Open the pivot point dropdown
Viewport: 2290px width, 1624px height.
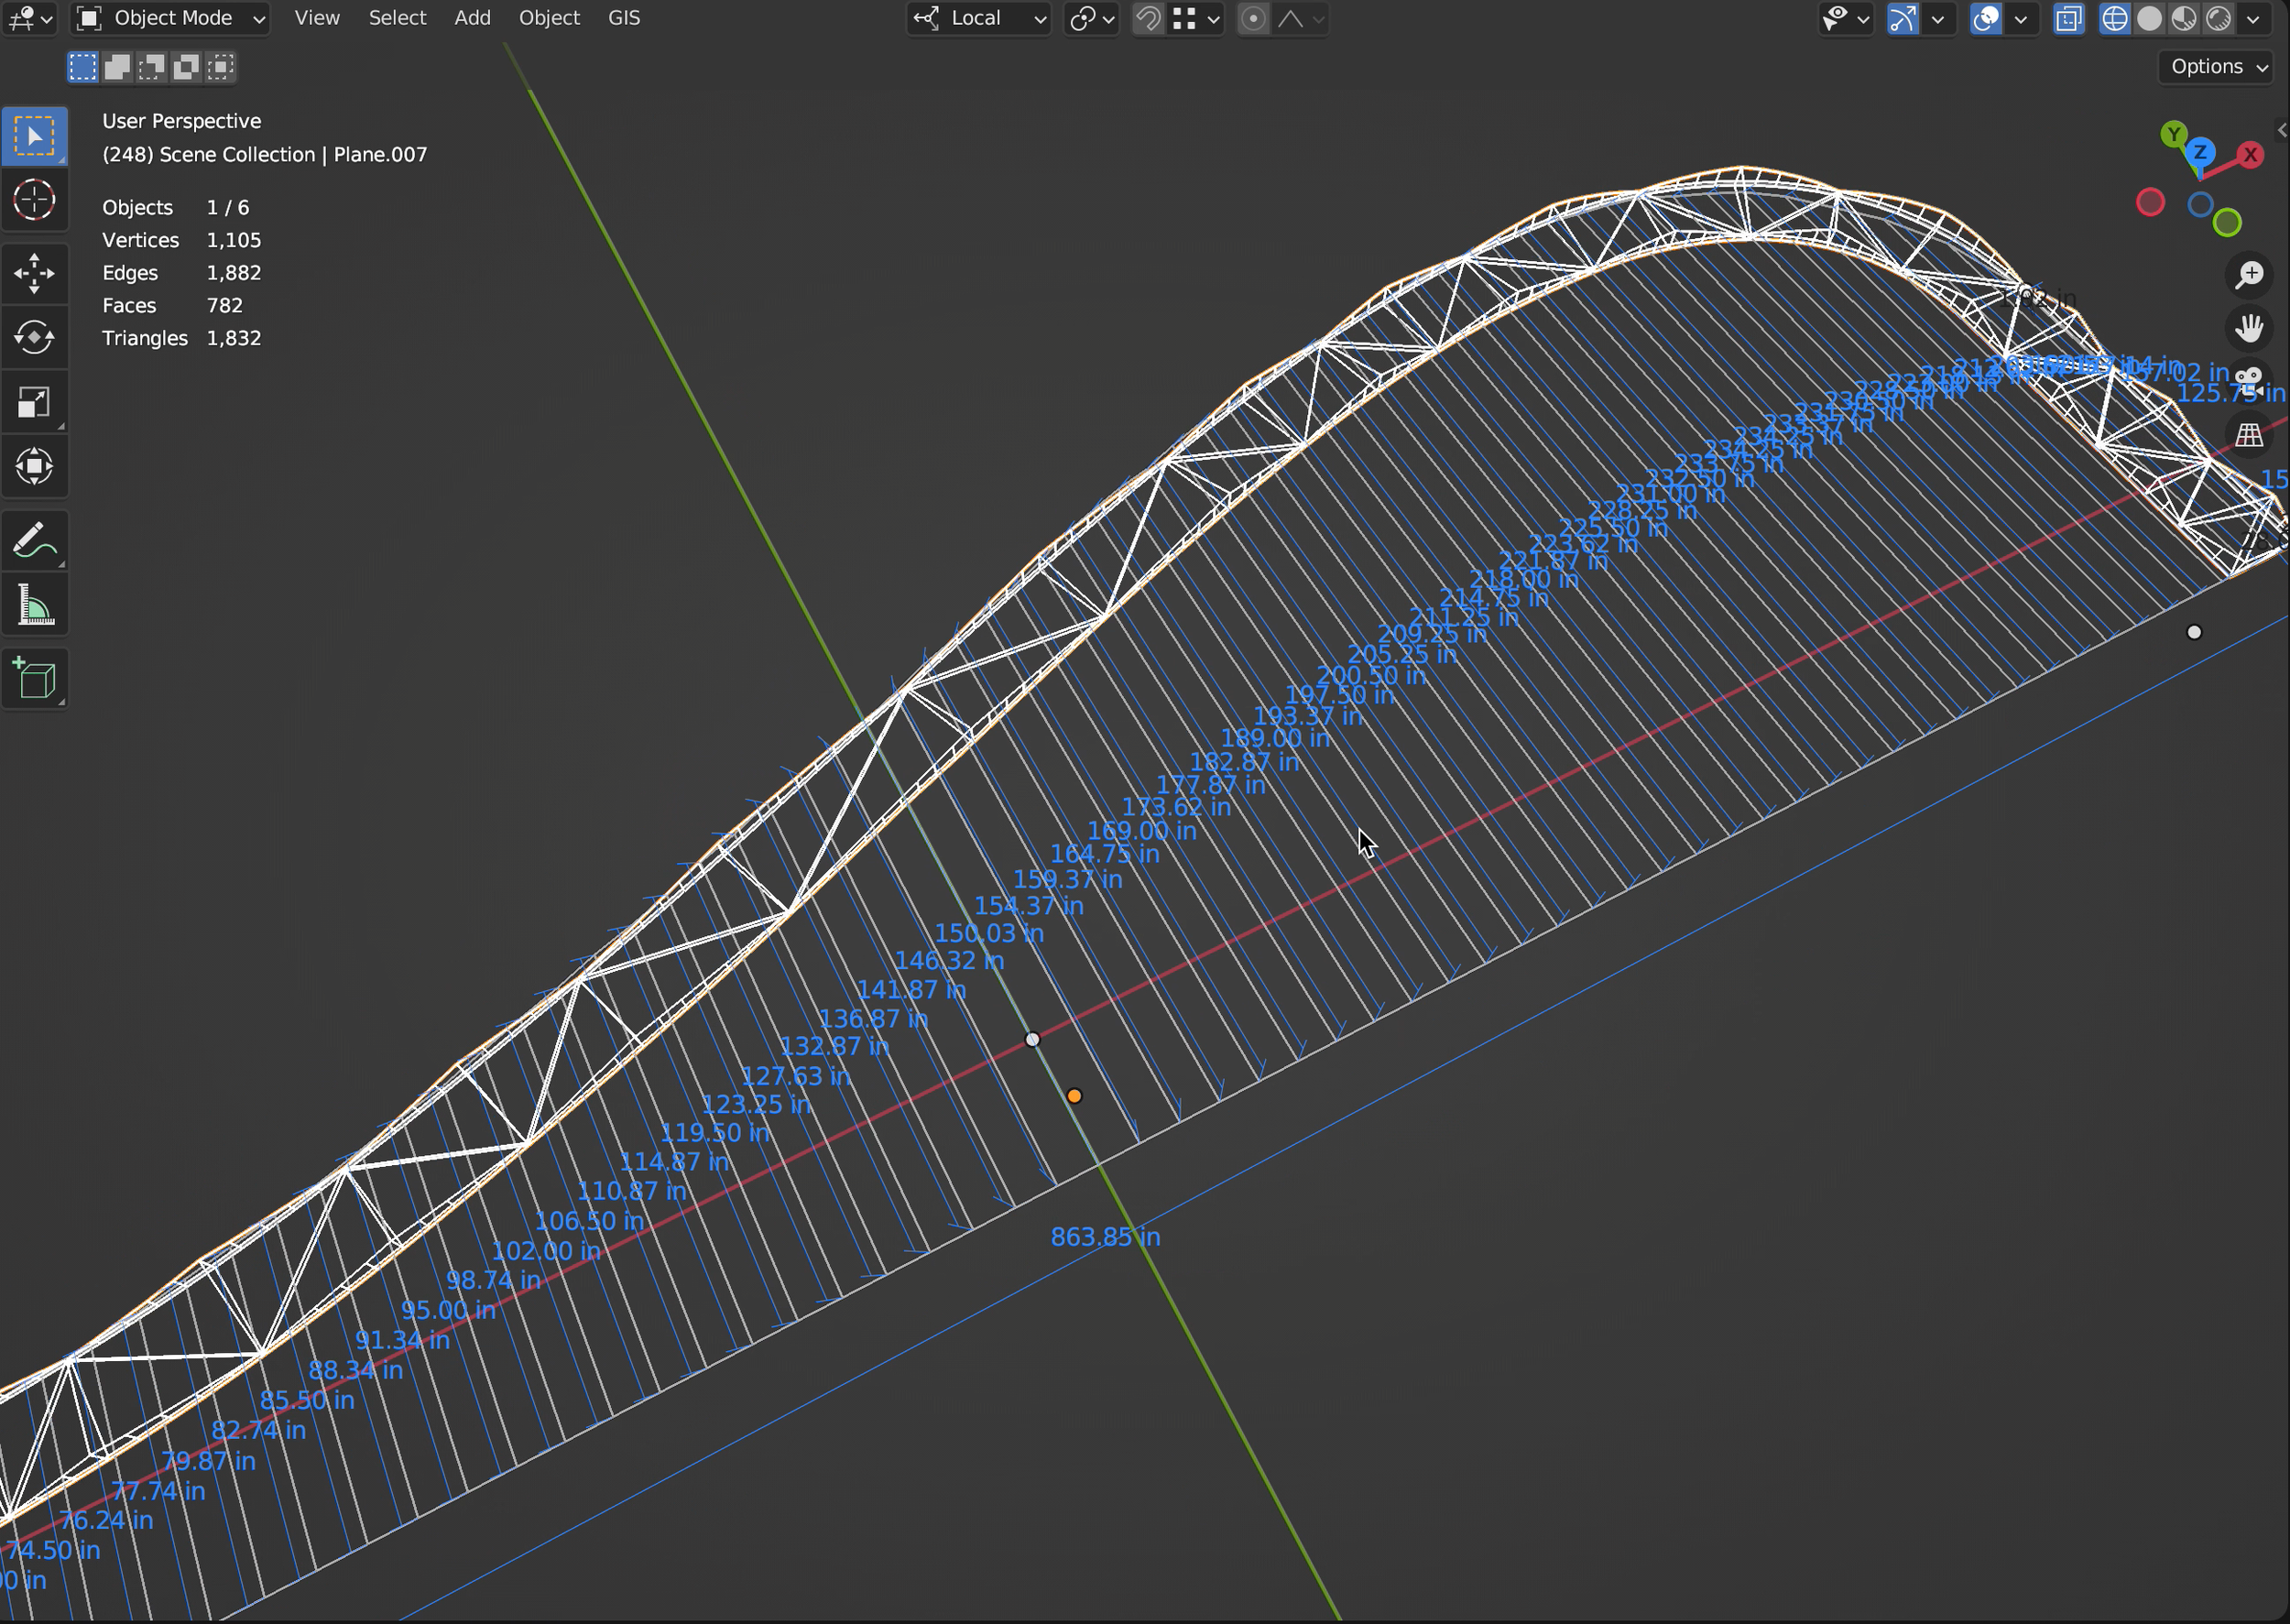pyautogui.click(x=1091, y=18)
